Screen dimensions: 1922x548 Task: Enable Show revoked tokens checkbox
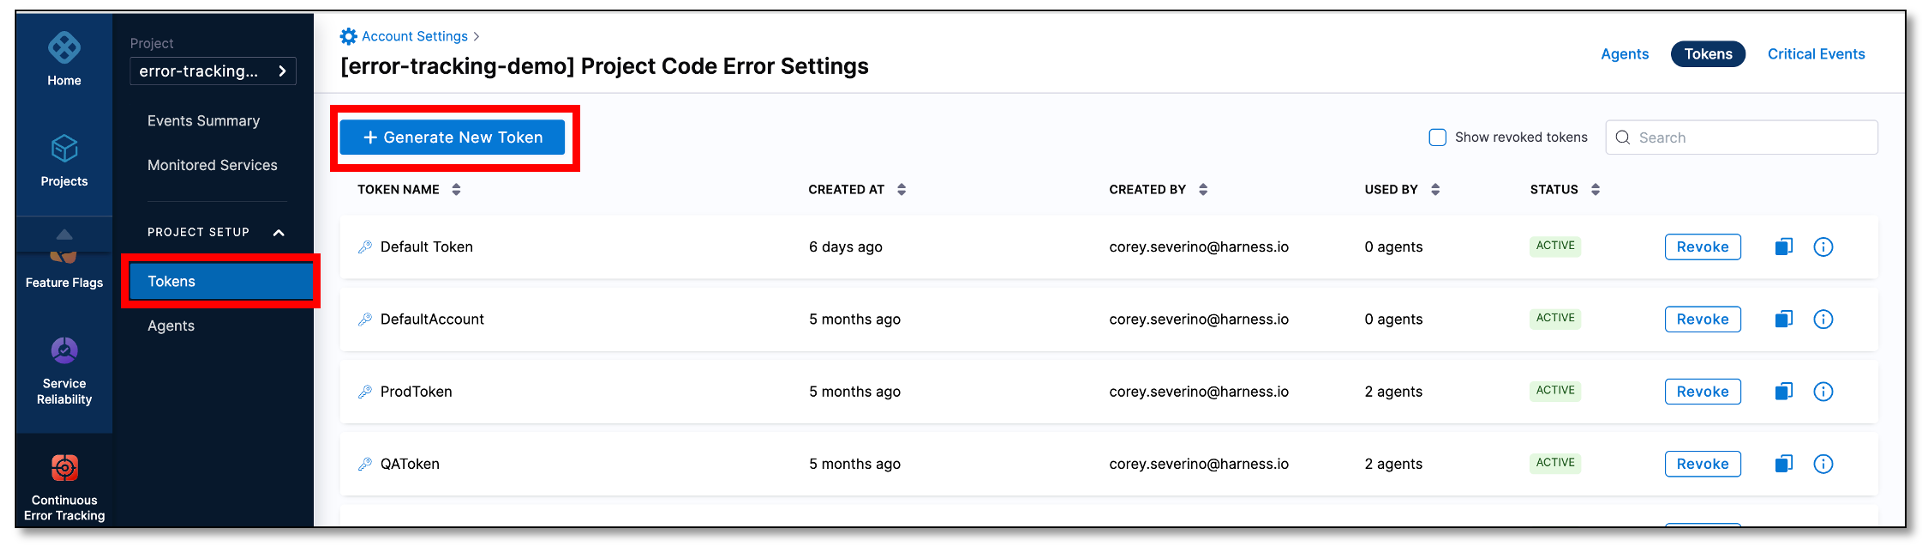click(x=1437, y=138)
